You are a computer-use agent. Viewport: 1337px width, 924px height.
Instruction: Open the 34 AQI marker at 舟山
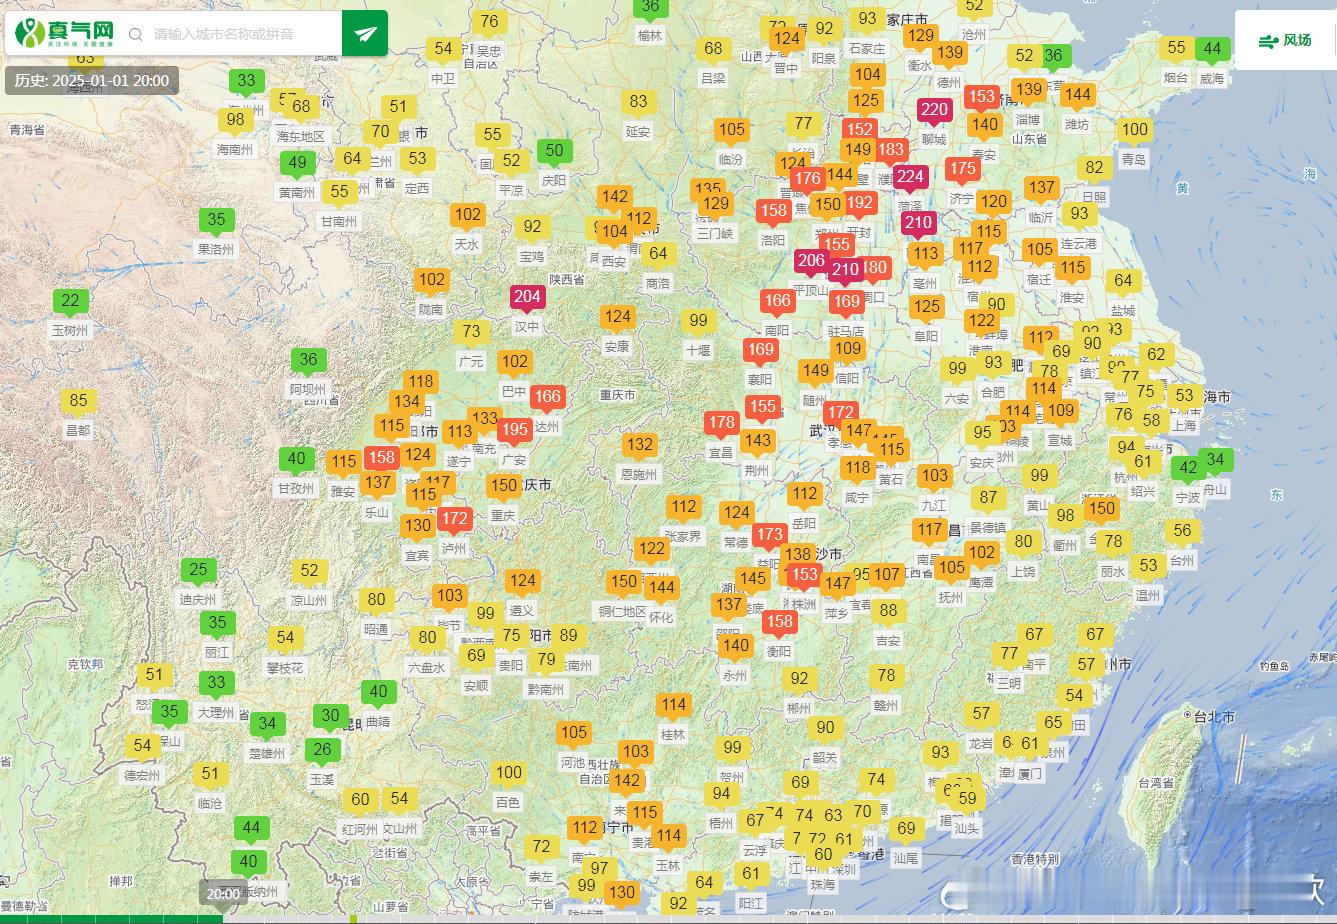[1216, 461]
